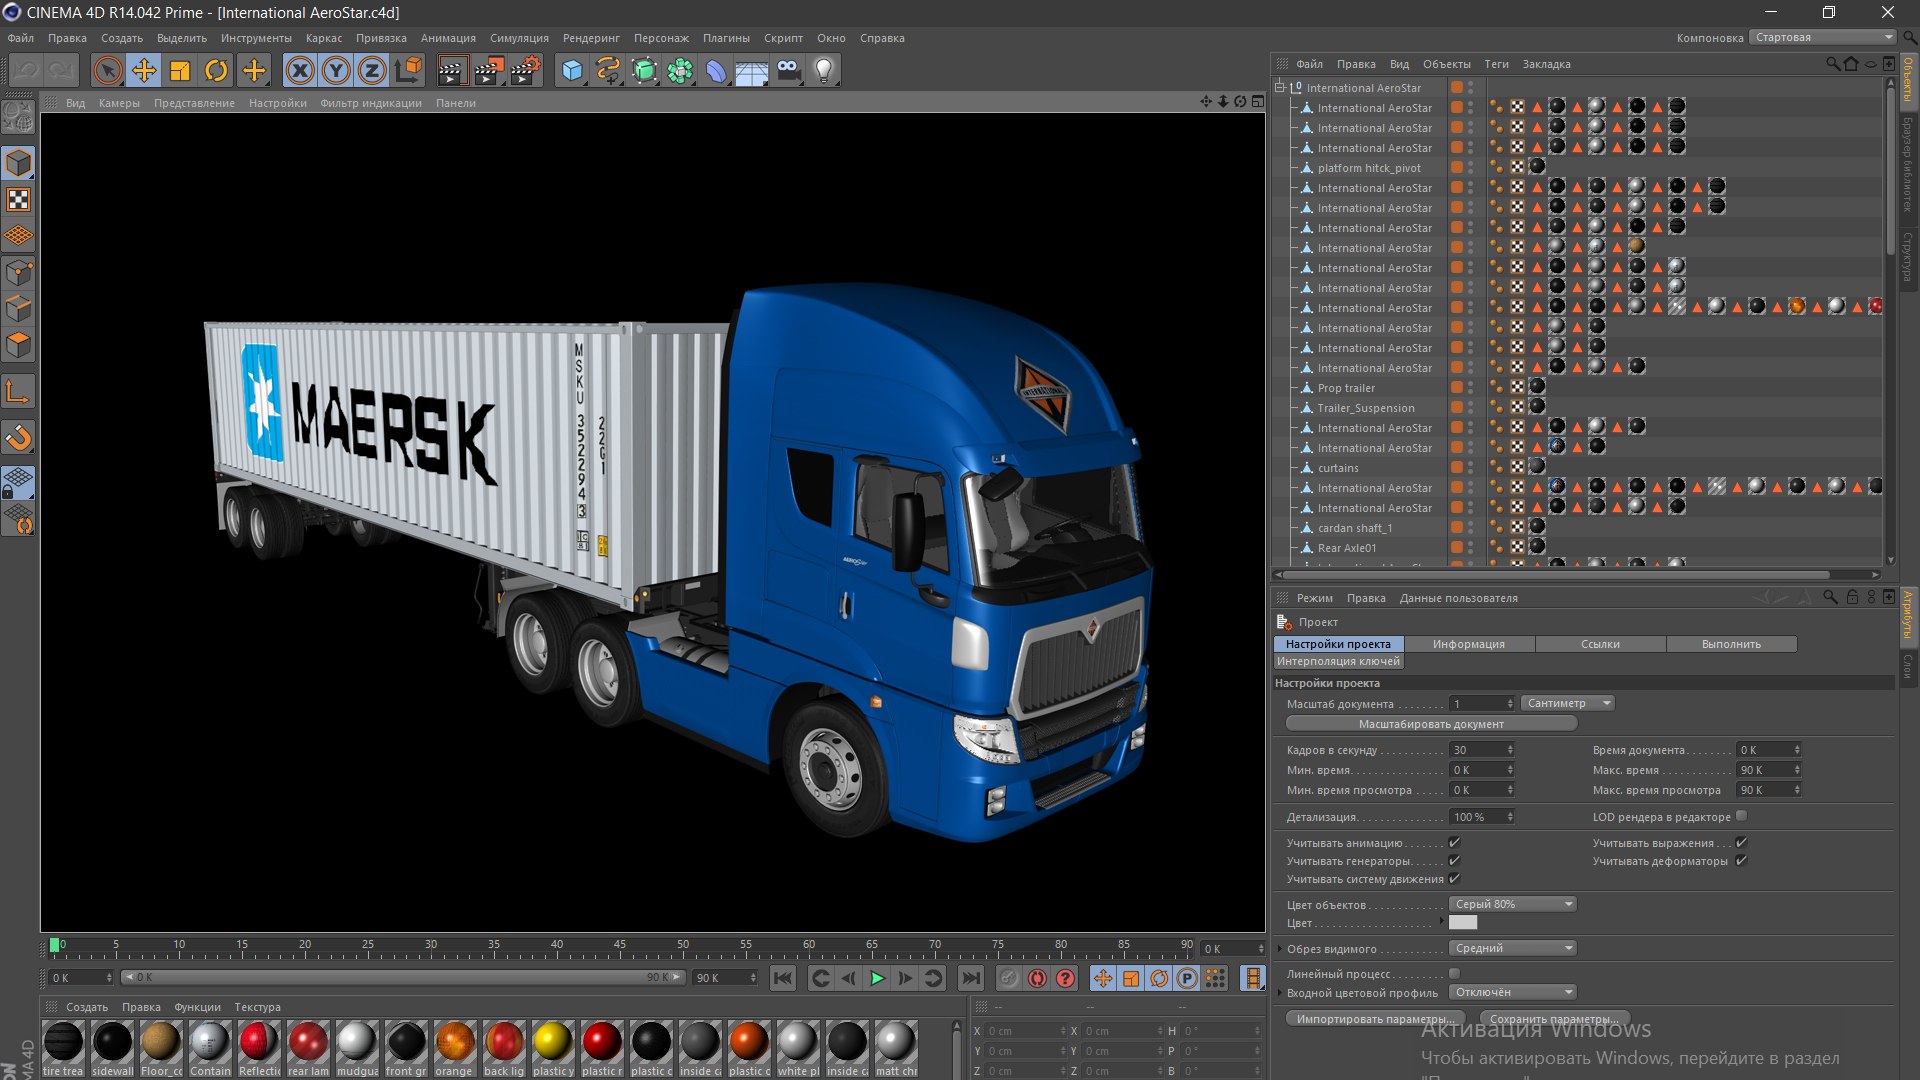The image size is (1920, 1080).
Task: Open Входной цветовой профиль dropdown
Action: tap(1512, 992)
